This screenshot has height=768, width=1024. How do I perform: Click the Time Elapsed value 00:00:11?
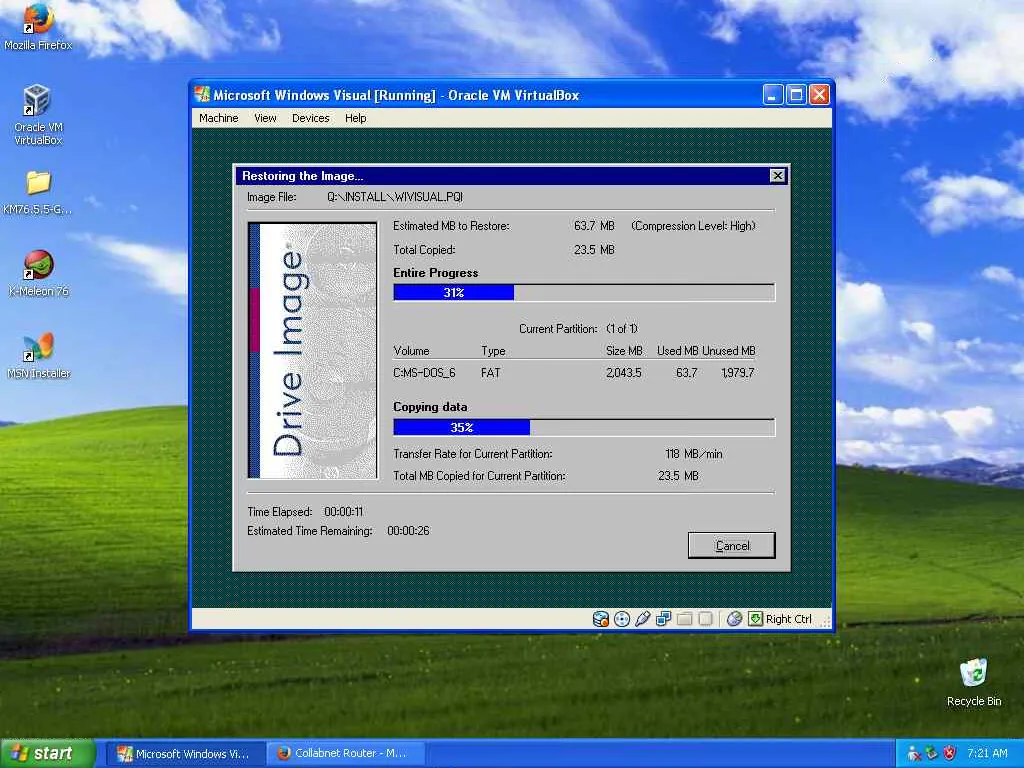[344, 512]
